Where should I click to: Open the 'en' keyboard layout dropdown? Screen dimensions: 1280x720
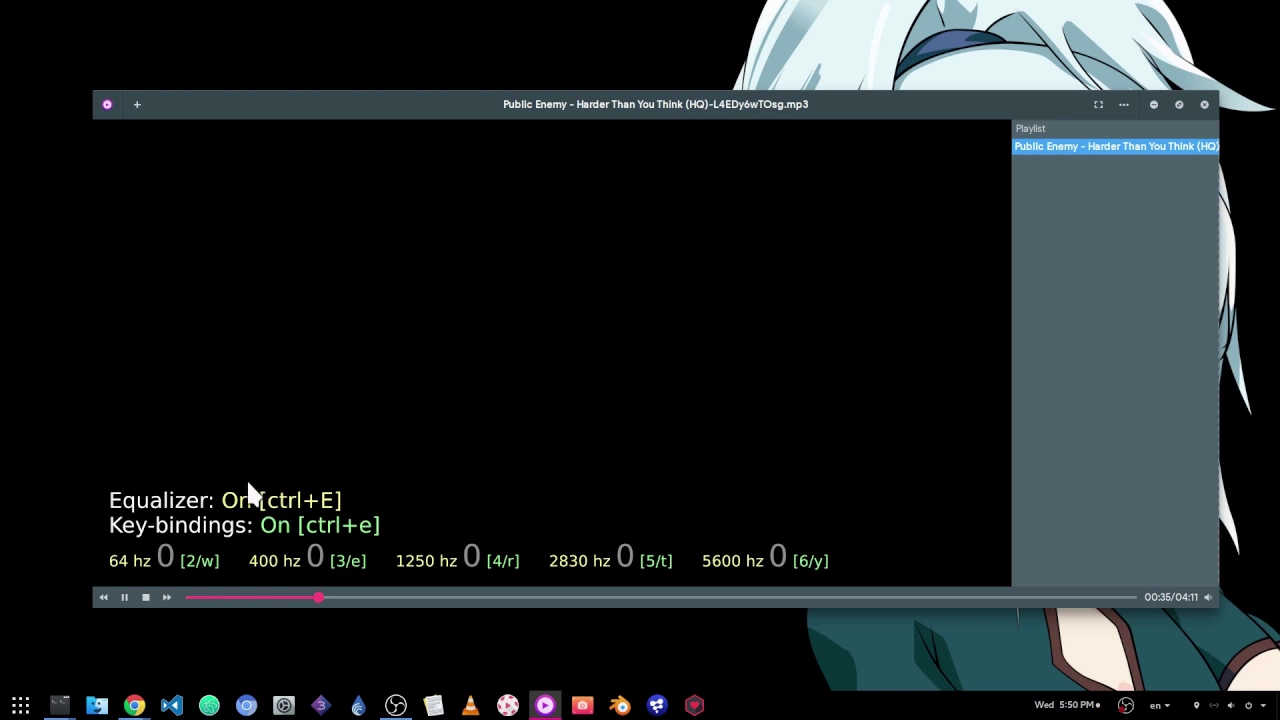coord(1159,705)
